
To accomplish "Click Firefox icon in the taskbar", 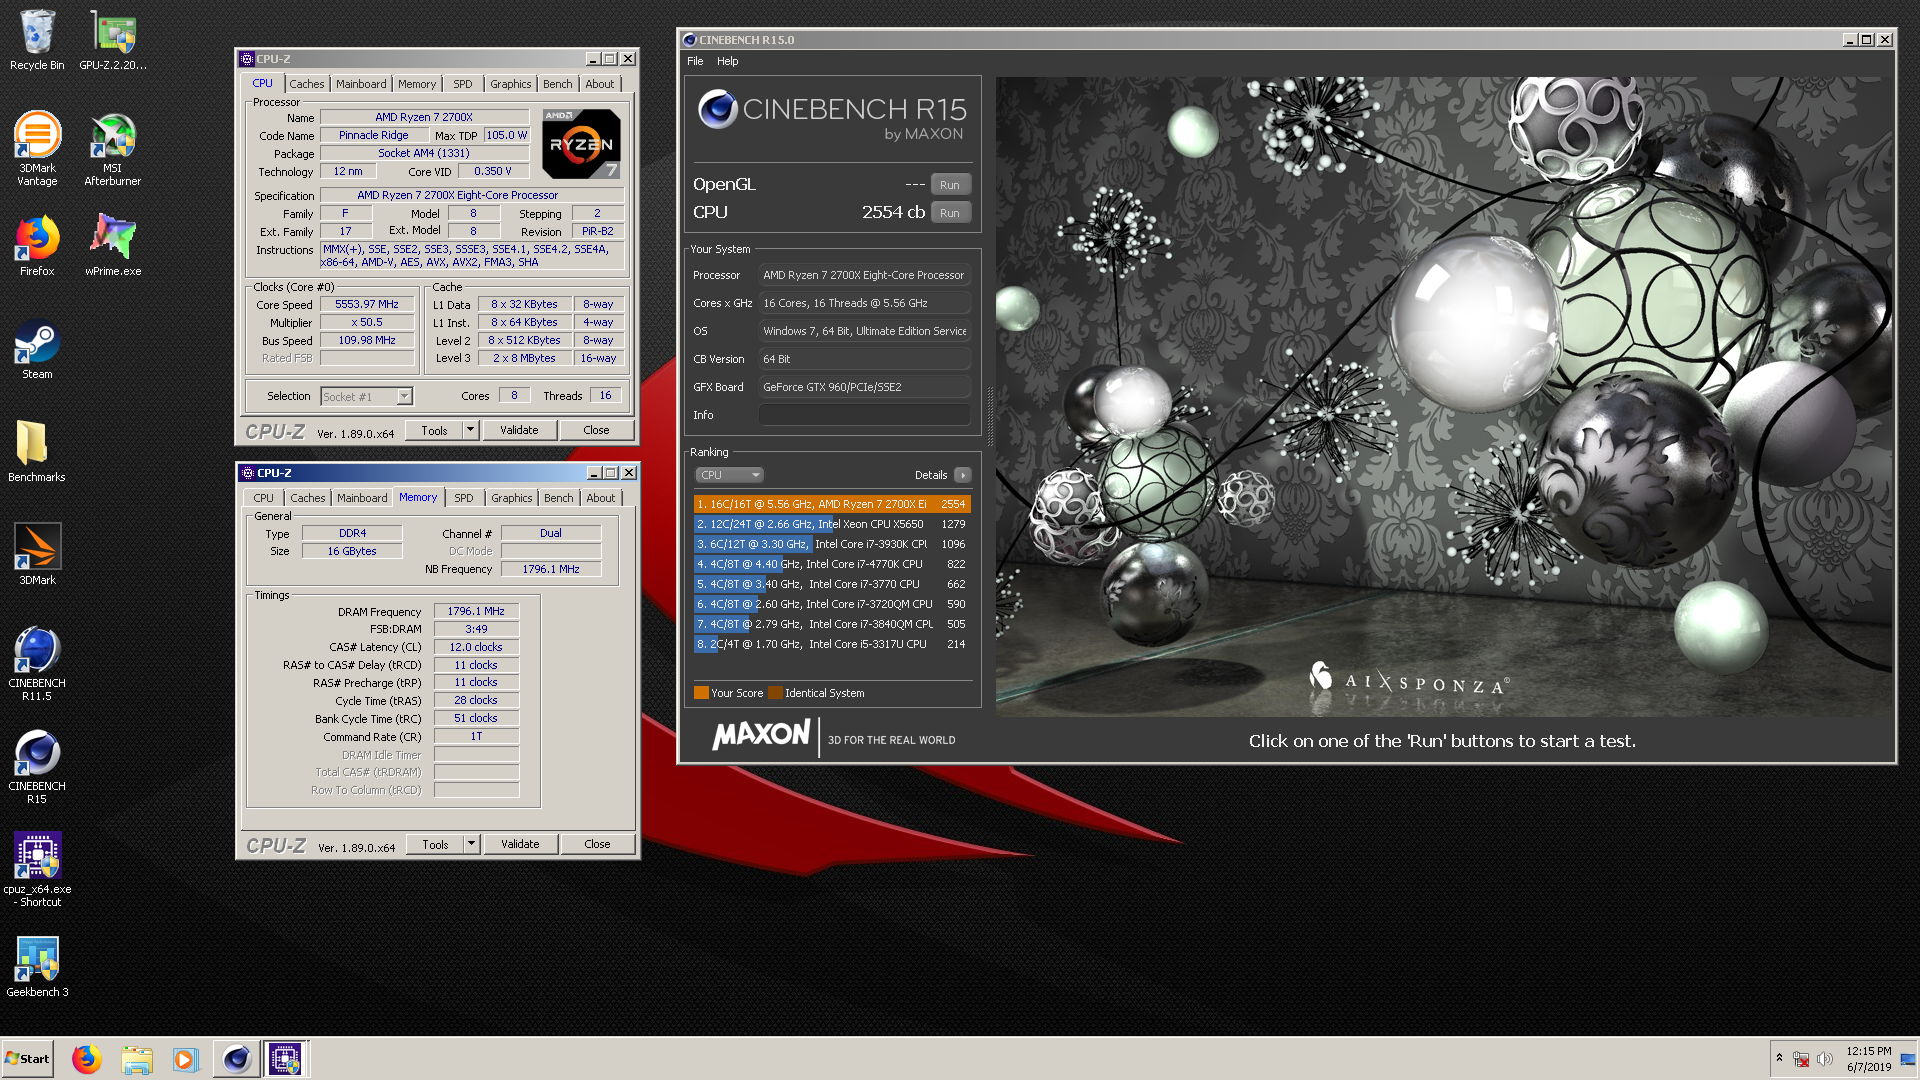I will coord(87,1059).
